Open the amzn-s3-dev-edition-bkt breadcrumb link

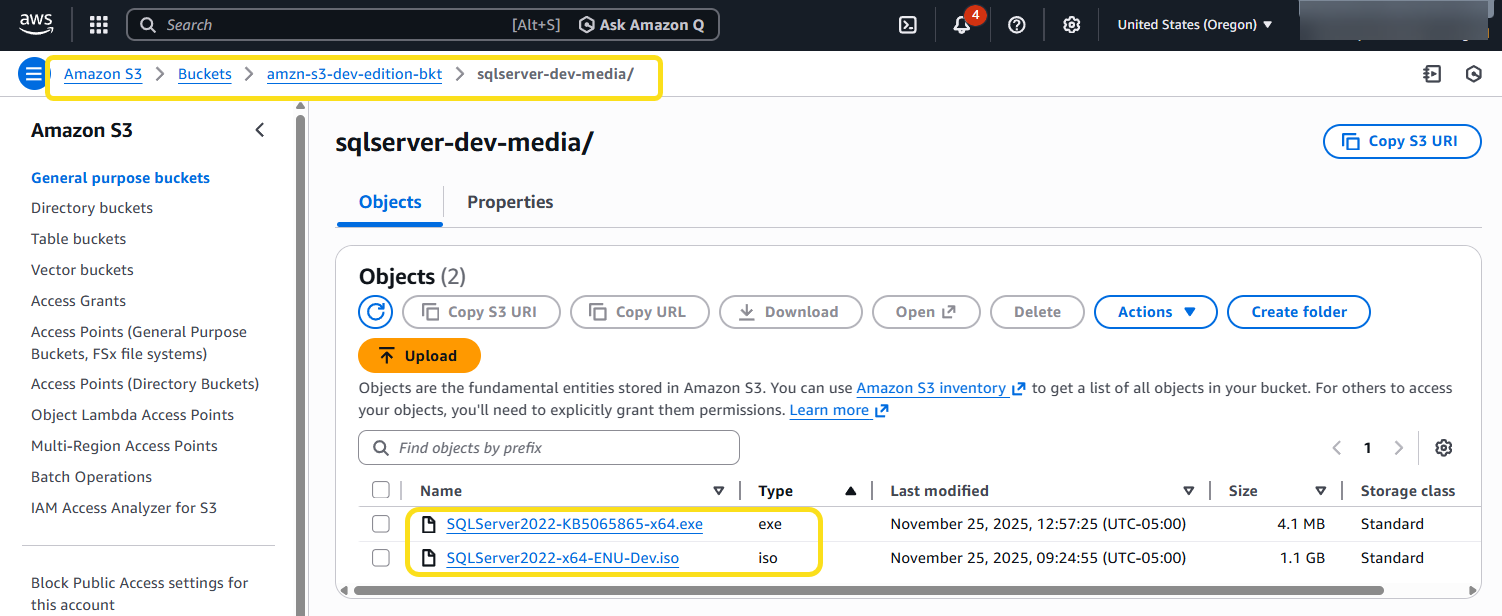click(x=354, y=74)
